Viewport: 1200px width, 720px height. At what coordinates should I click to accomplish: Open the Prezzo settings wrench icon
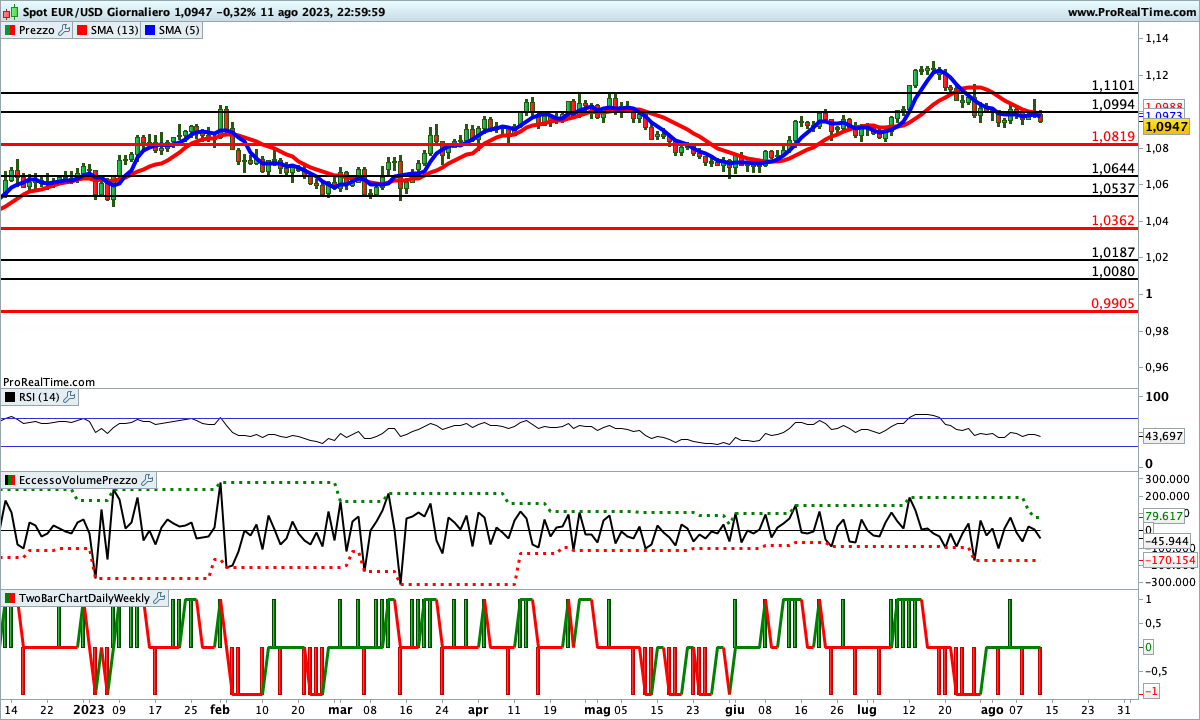(x=64, y=30)
